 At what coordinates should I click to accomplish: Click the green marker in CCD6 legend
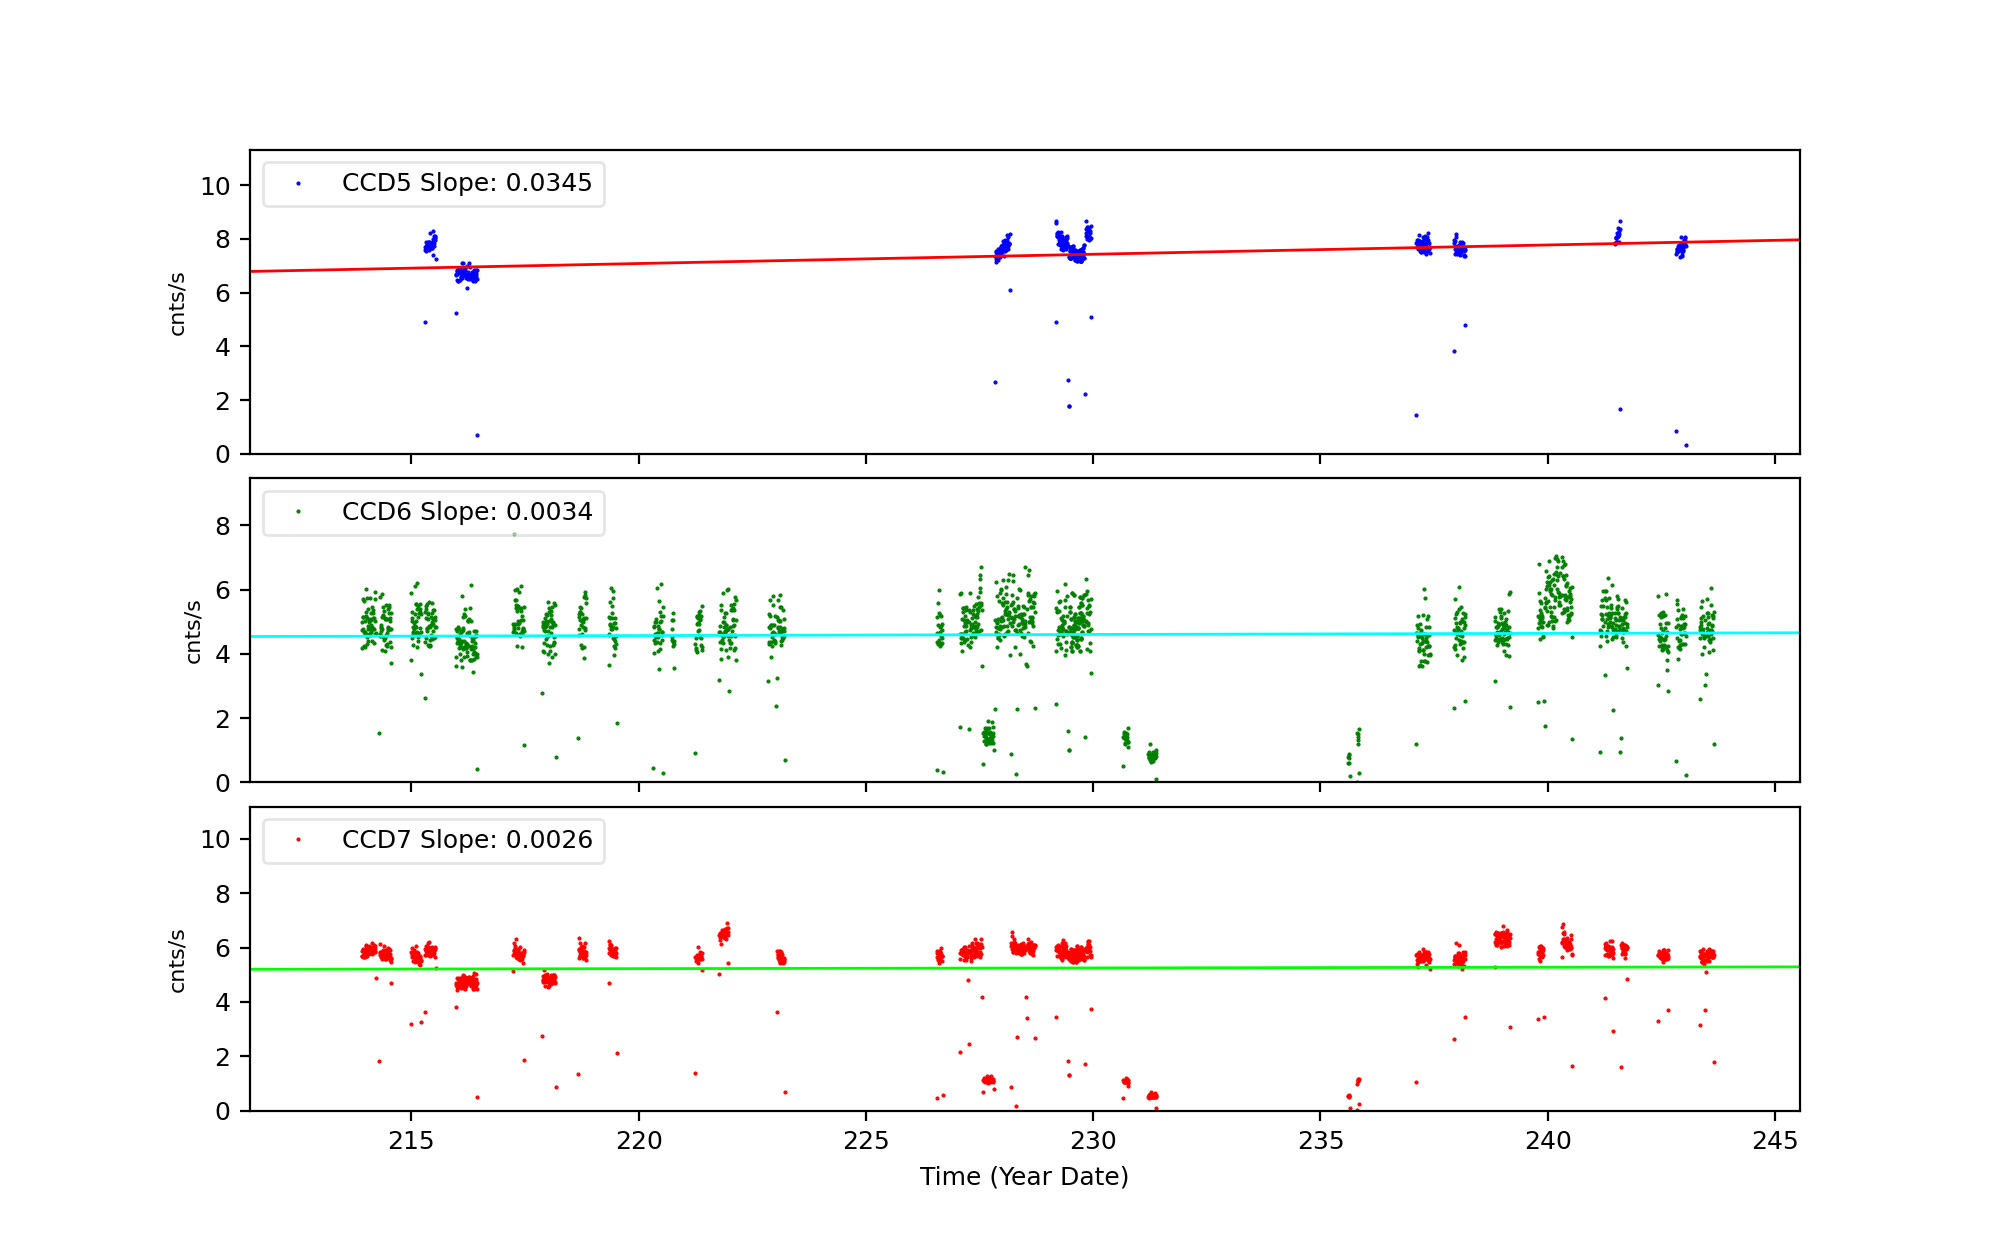[x=298, y=512]
